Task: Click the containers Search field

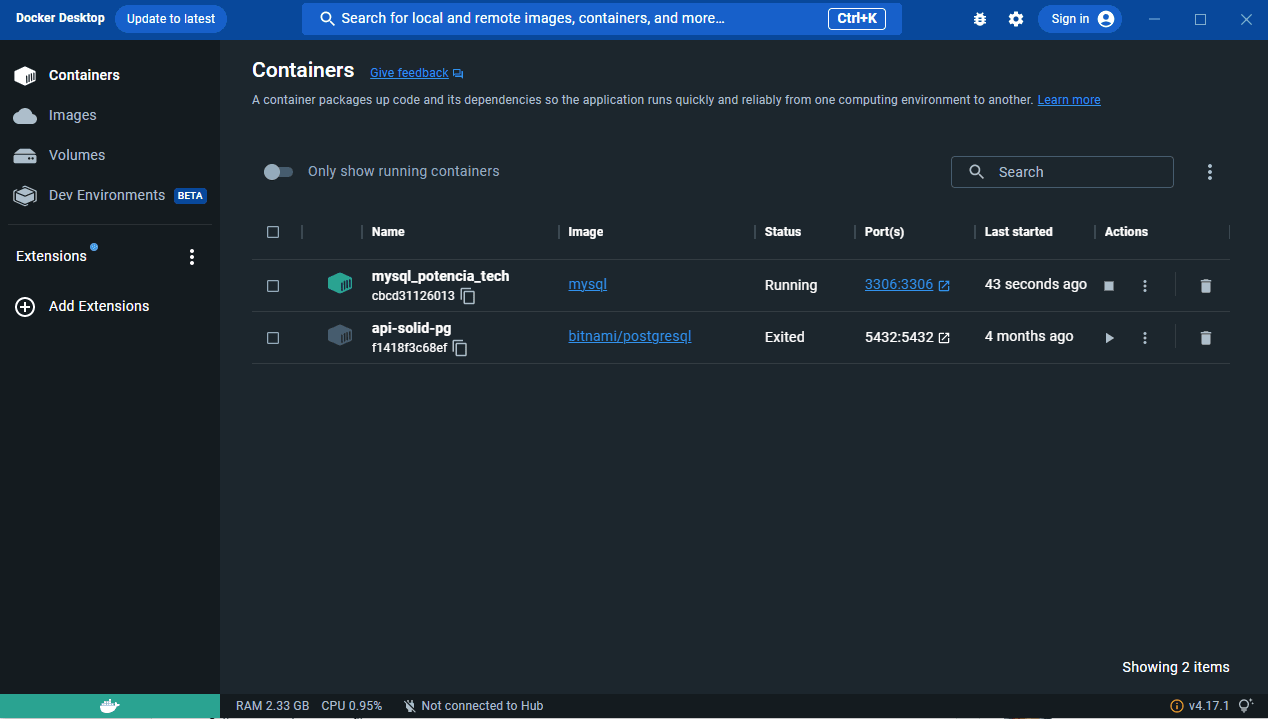Action: click(x=1062, y=172)
